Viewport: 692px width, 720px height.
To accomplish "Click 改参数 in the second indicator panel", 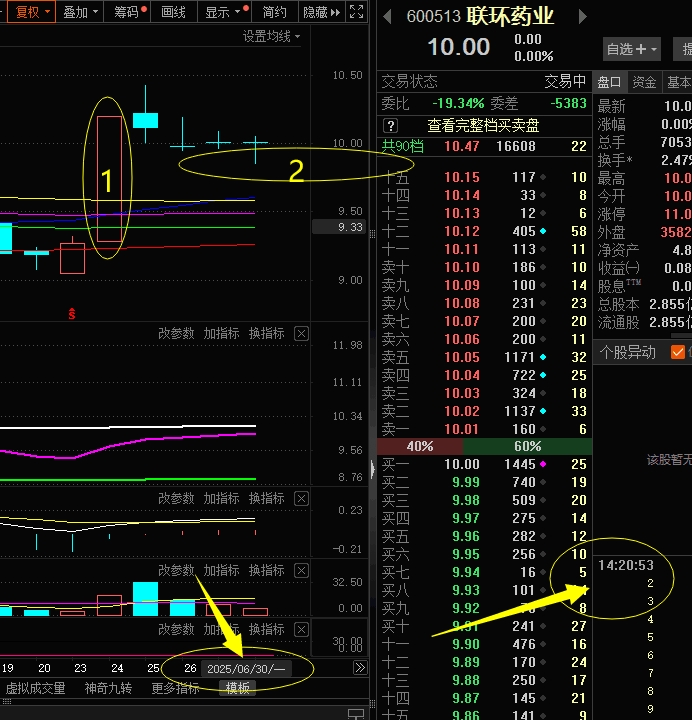I will coord(176,498).
